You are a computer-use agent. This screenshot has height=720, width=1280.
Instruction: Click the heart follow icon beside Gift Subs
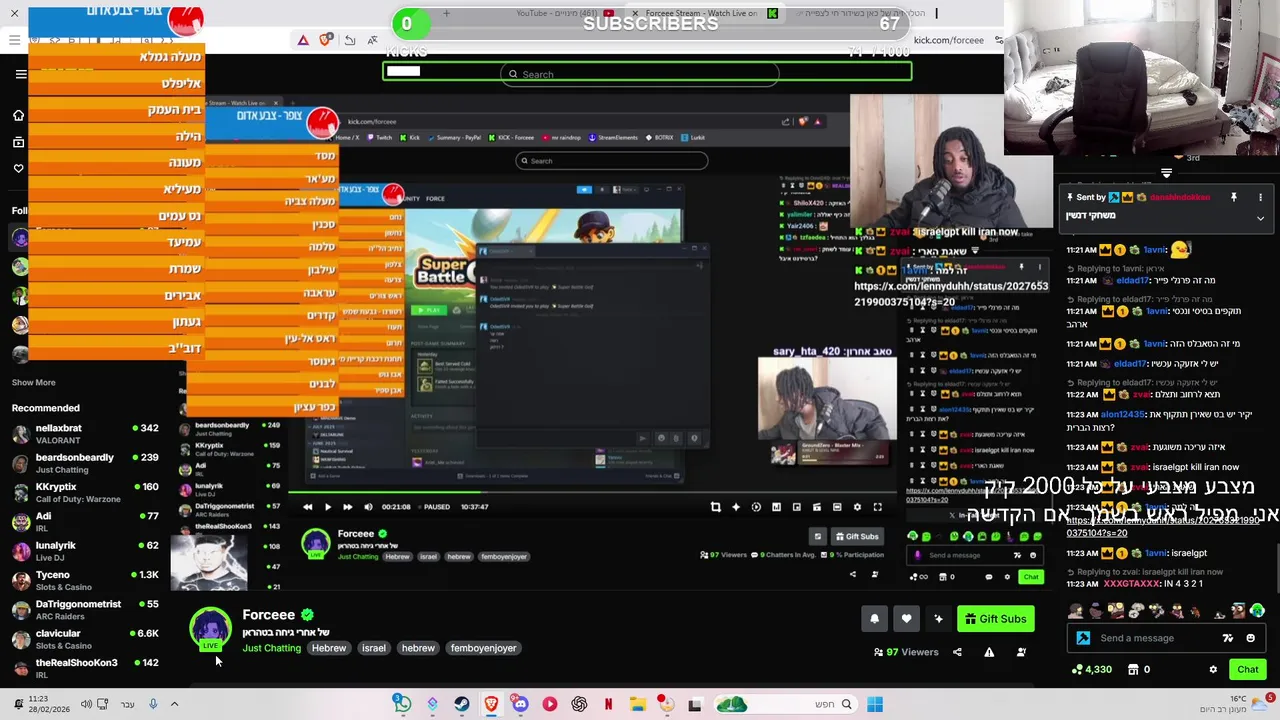point(906,619)
